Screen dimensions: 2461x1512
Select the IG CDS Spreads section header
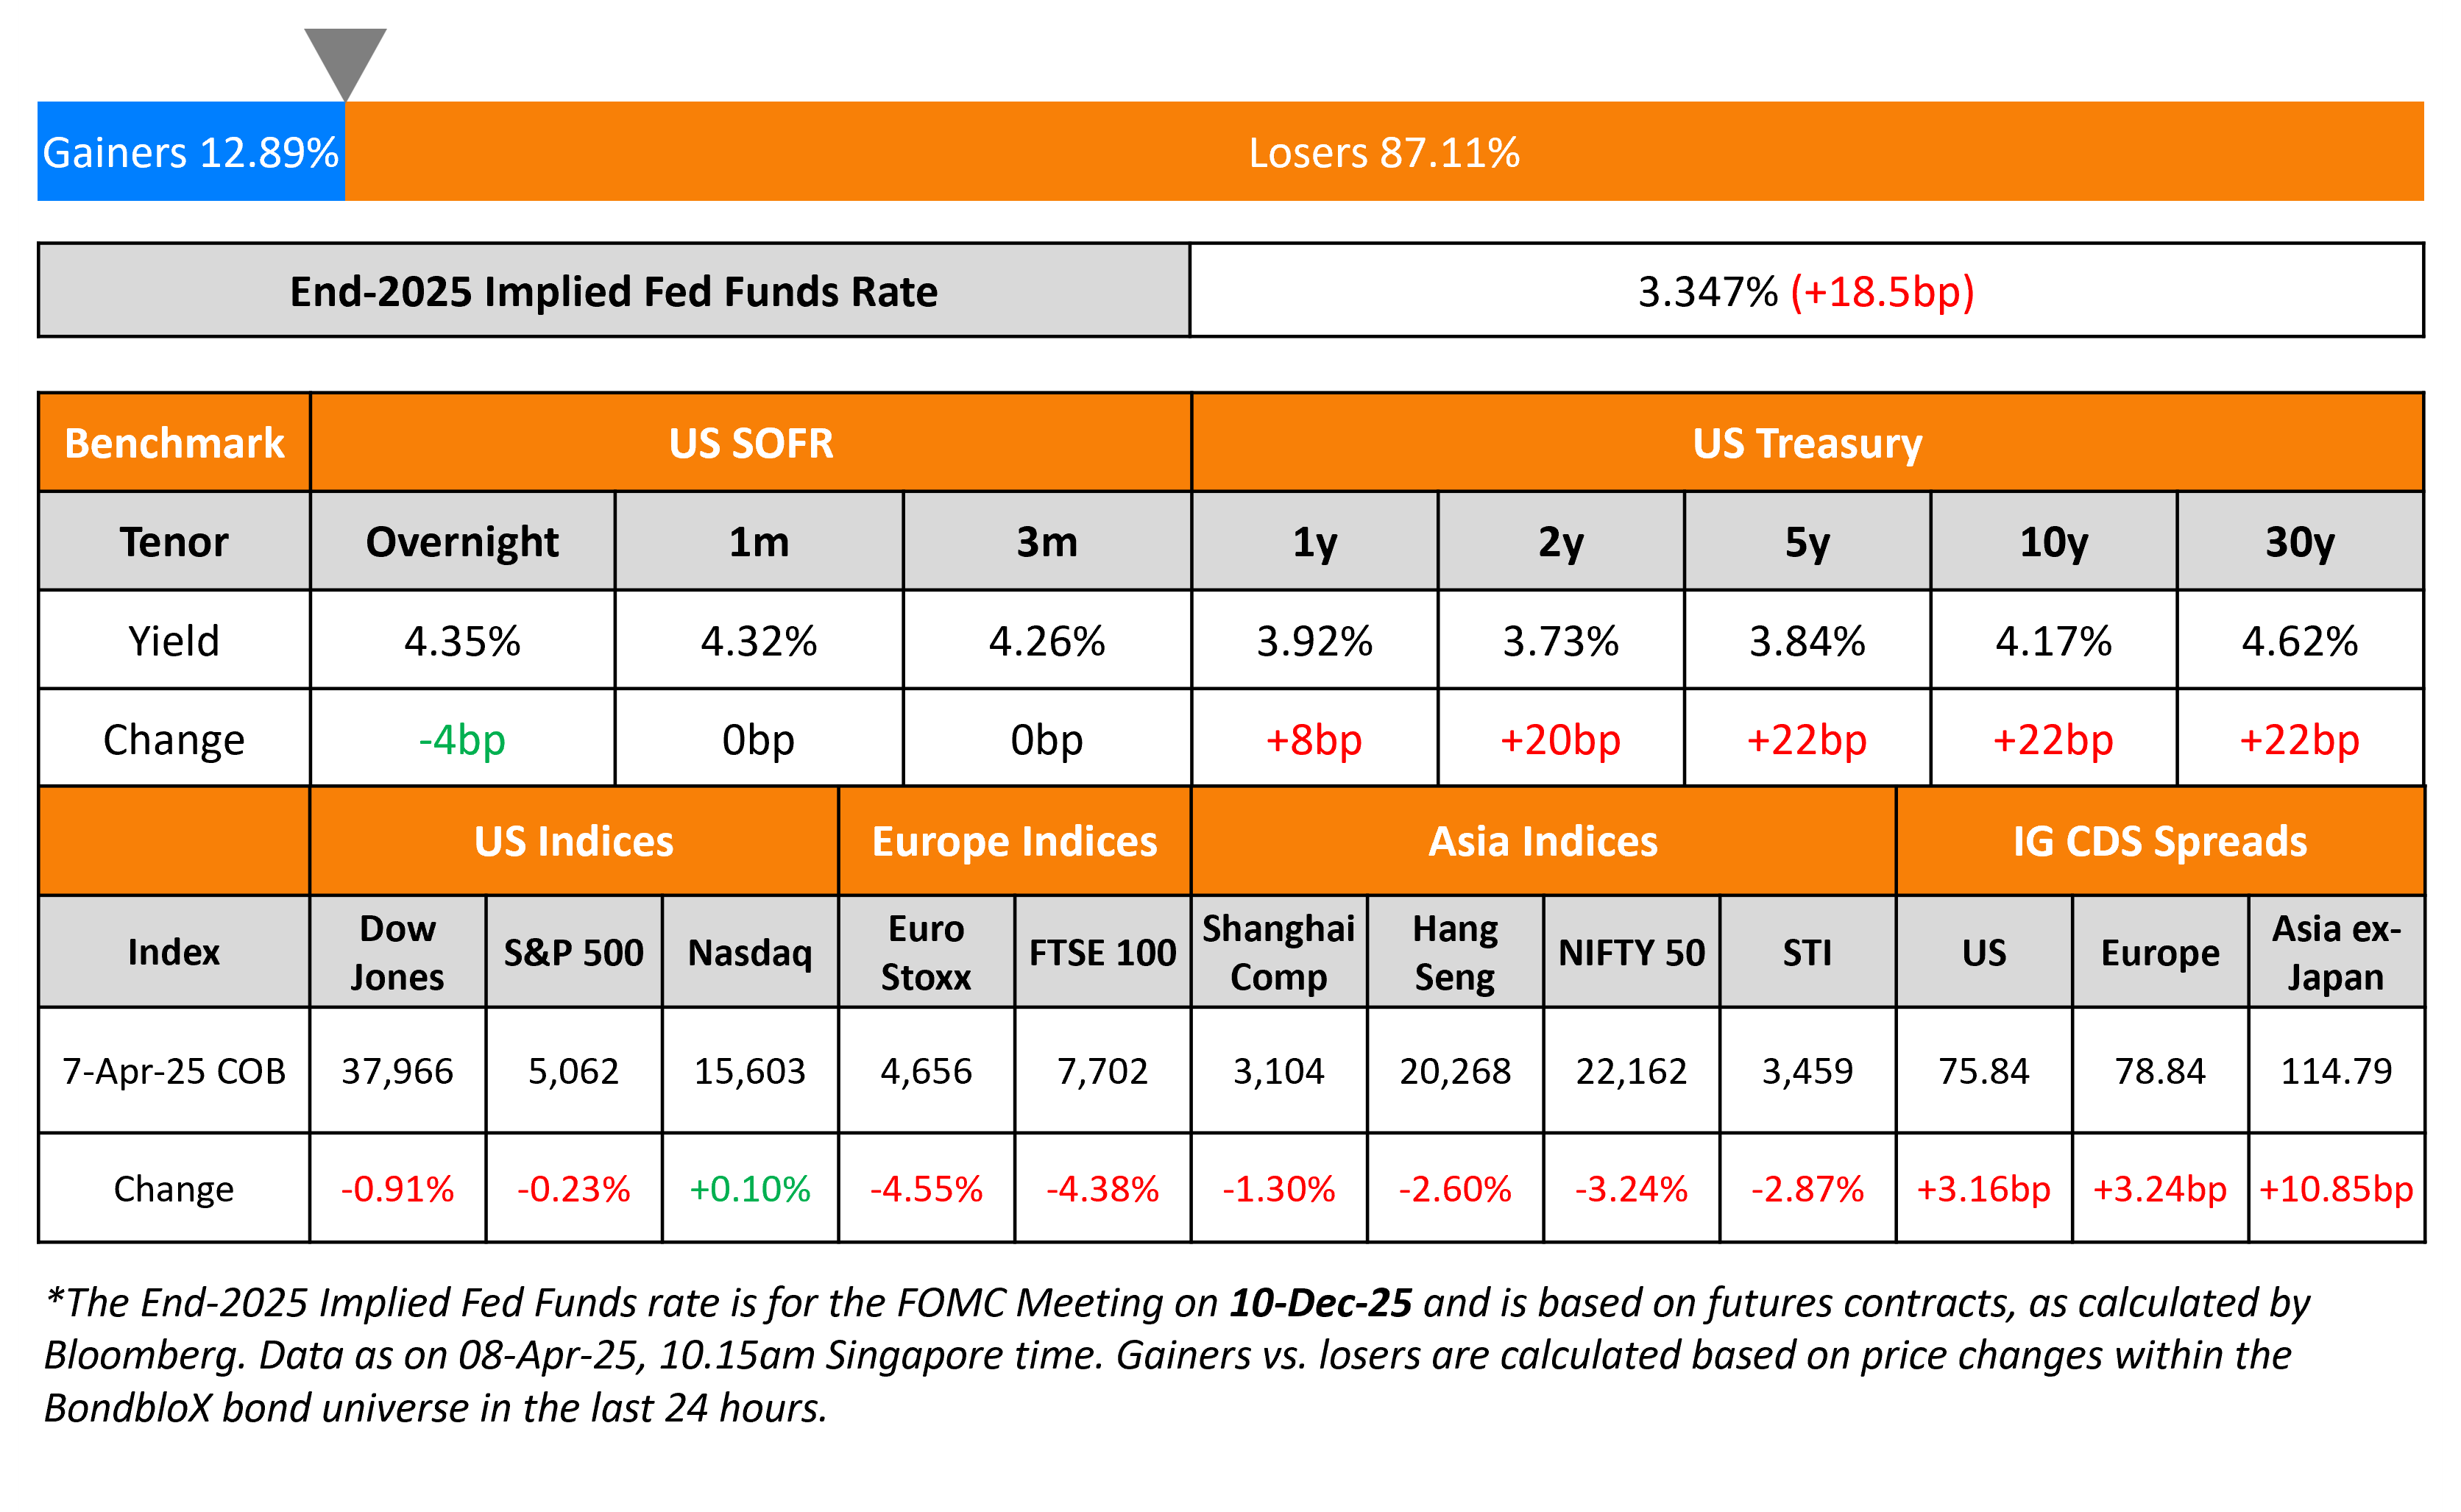pos(2159,841)
